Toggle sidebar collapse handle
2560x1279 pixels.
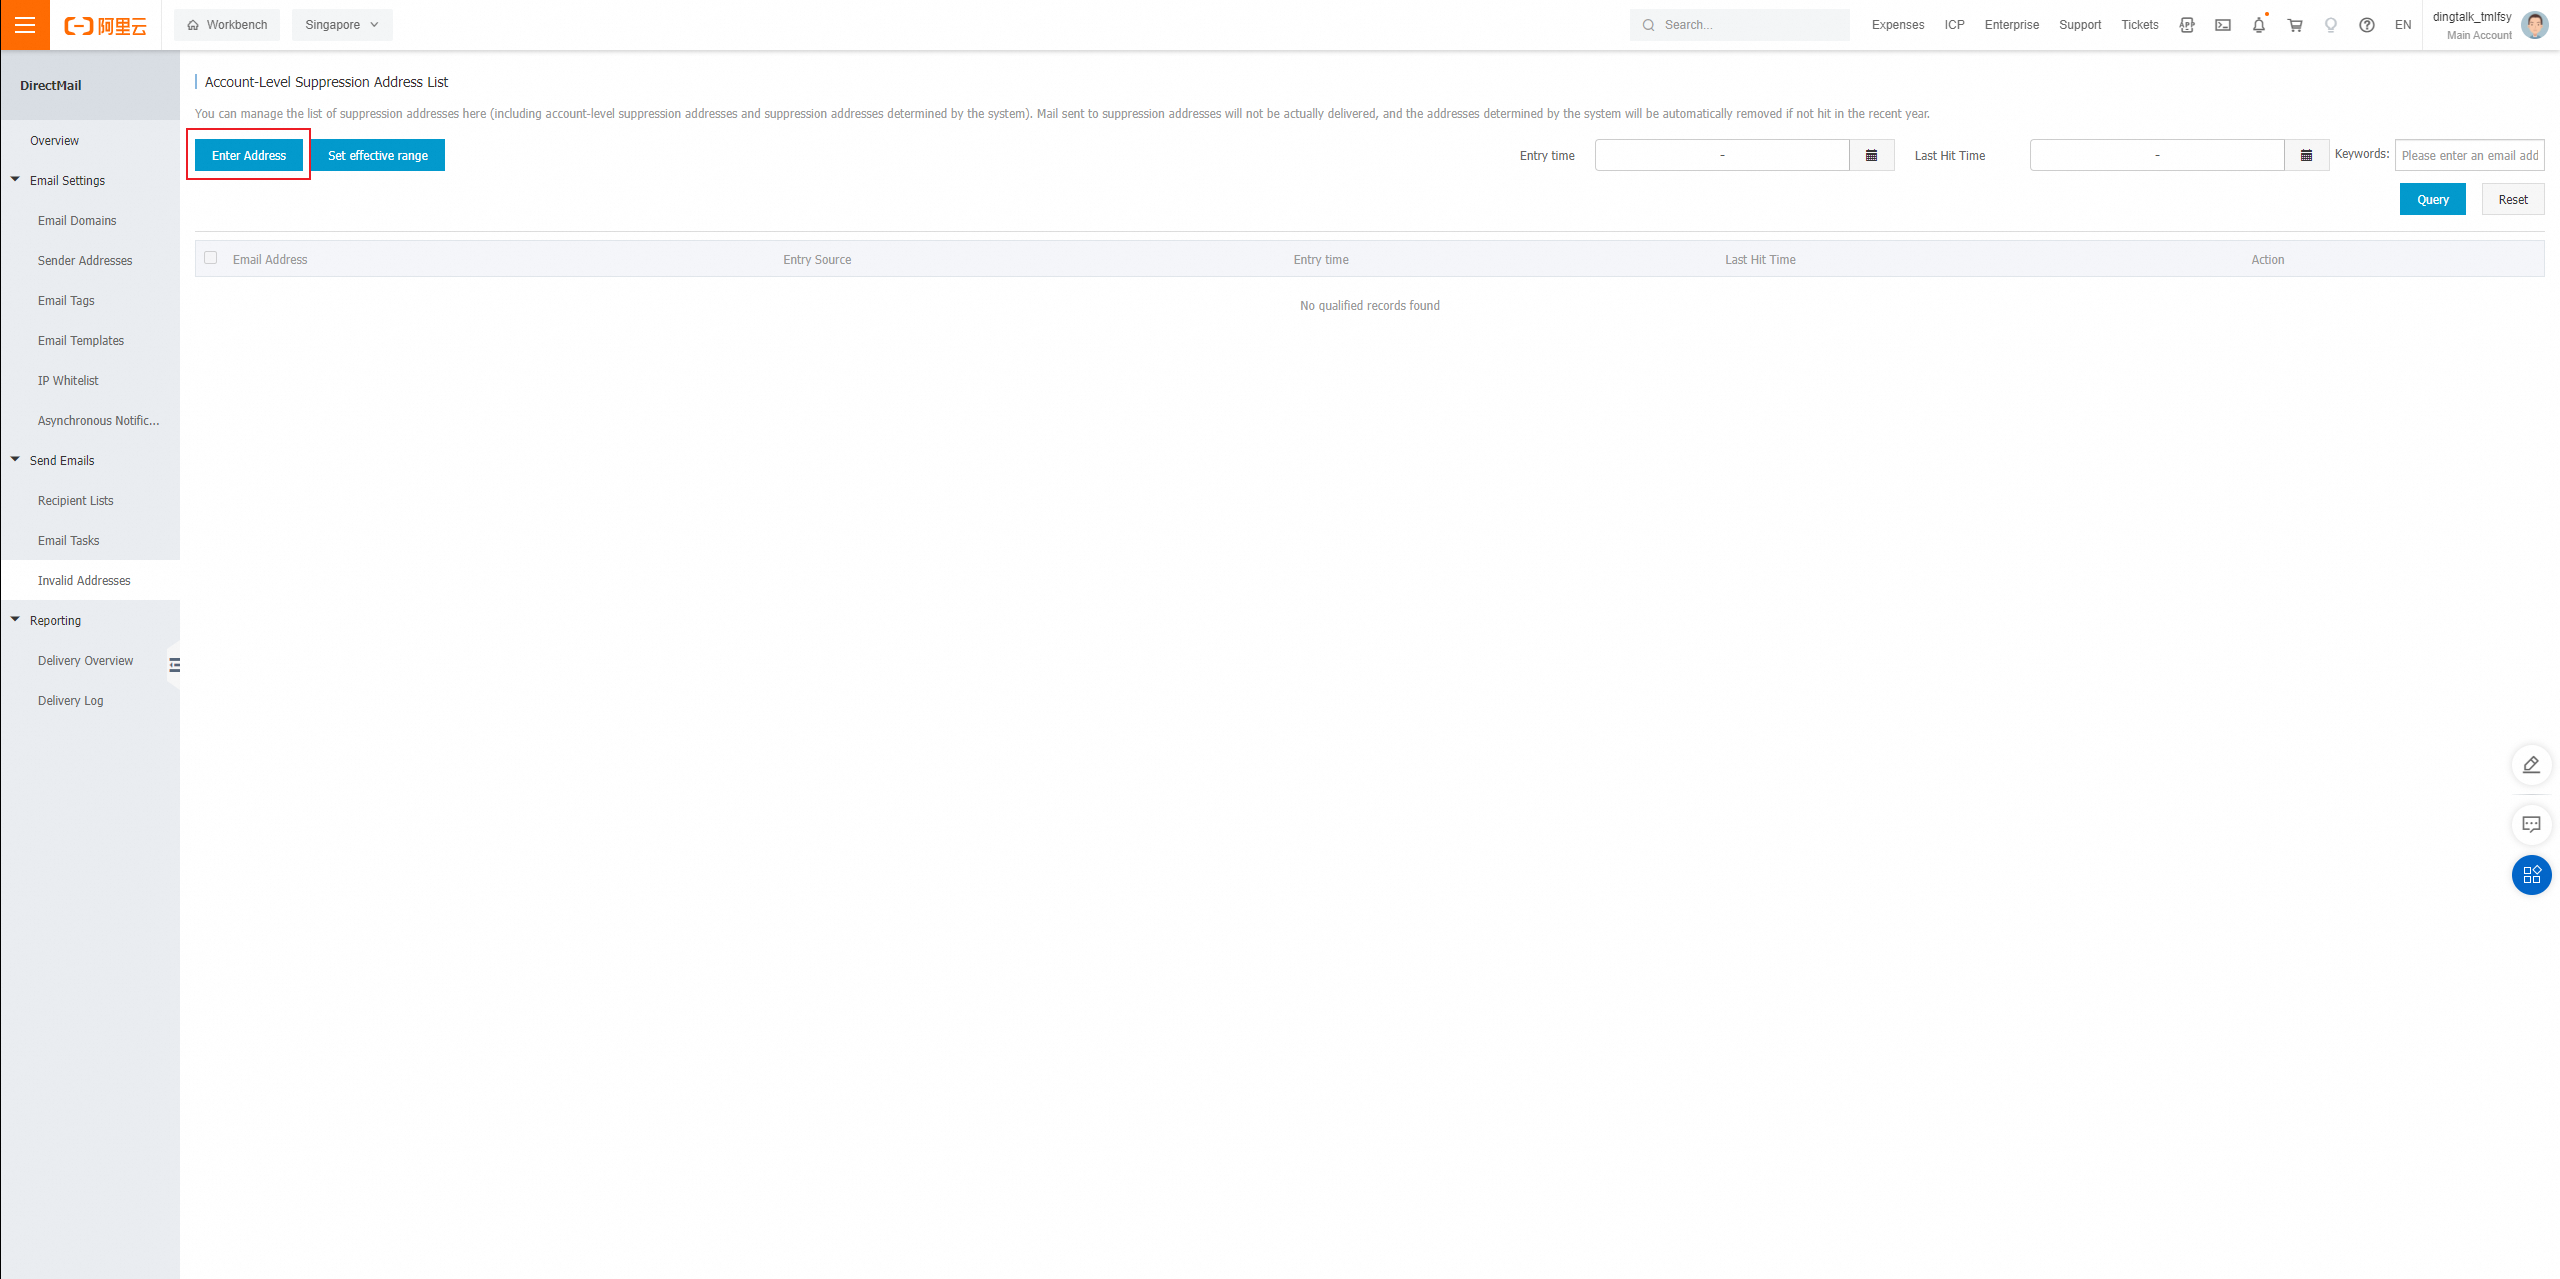pos(175,665)
